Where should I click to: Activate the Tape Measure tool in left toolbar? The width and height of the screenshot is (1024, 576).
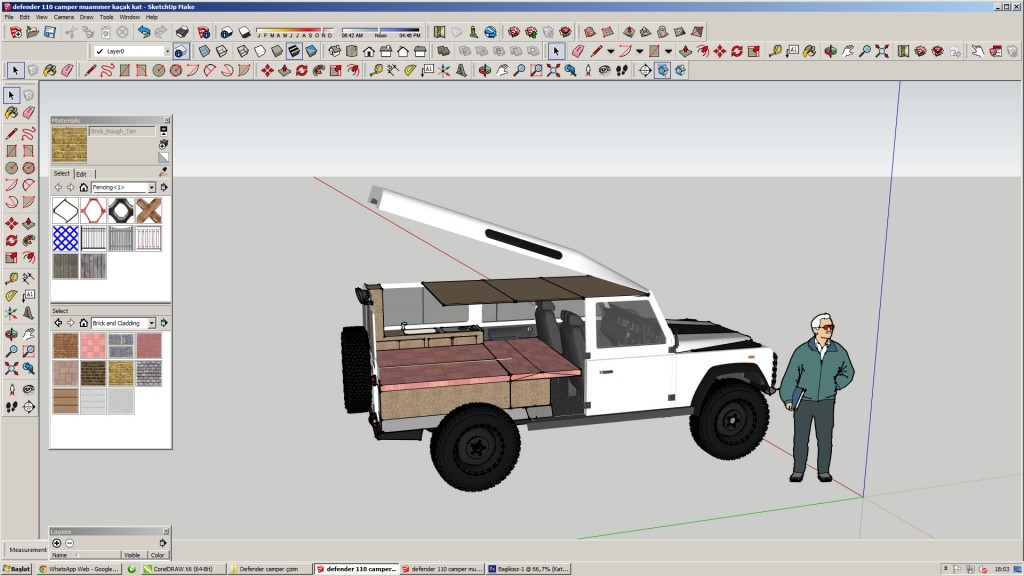point(11,278)
